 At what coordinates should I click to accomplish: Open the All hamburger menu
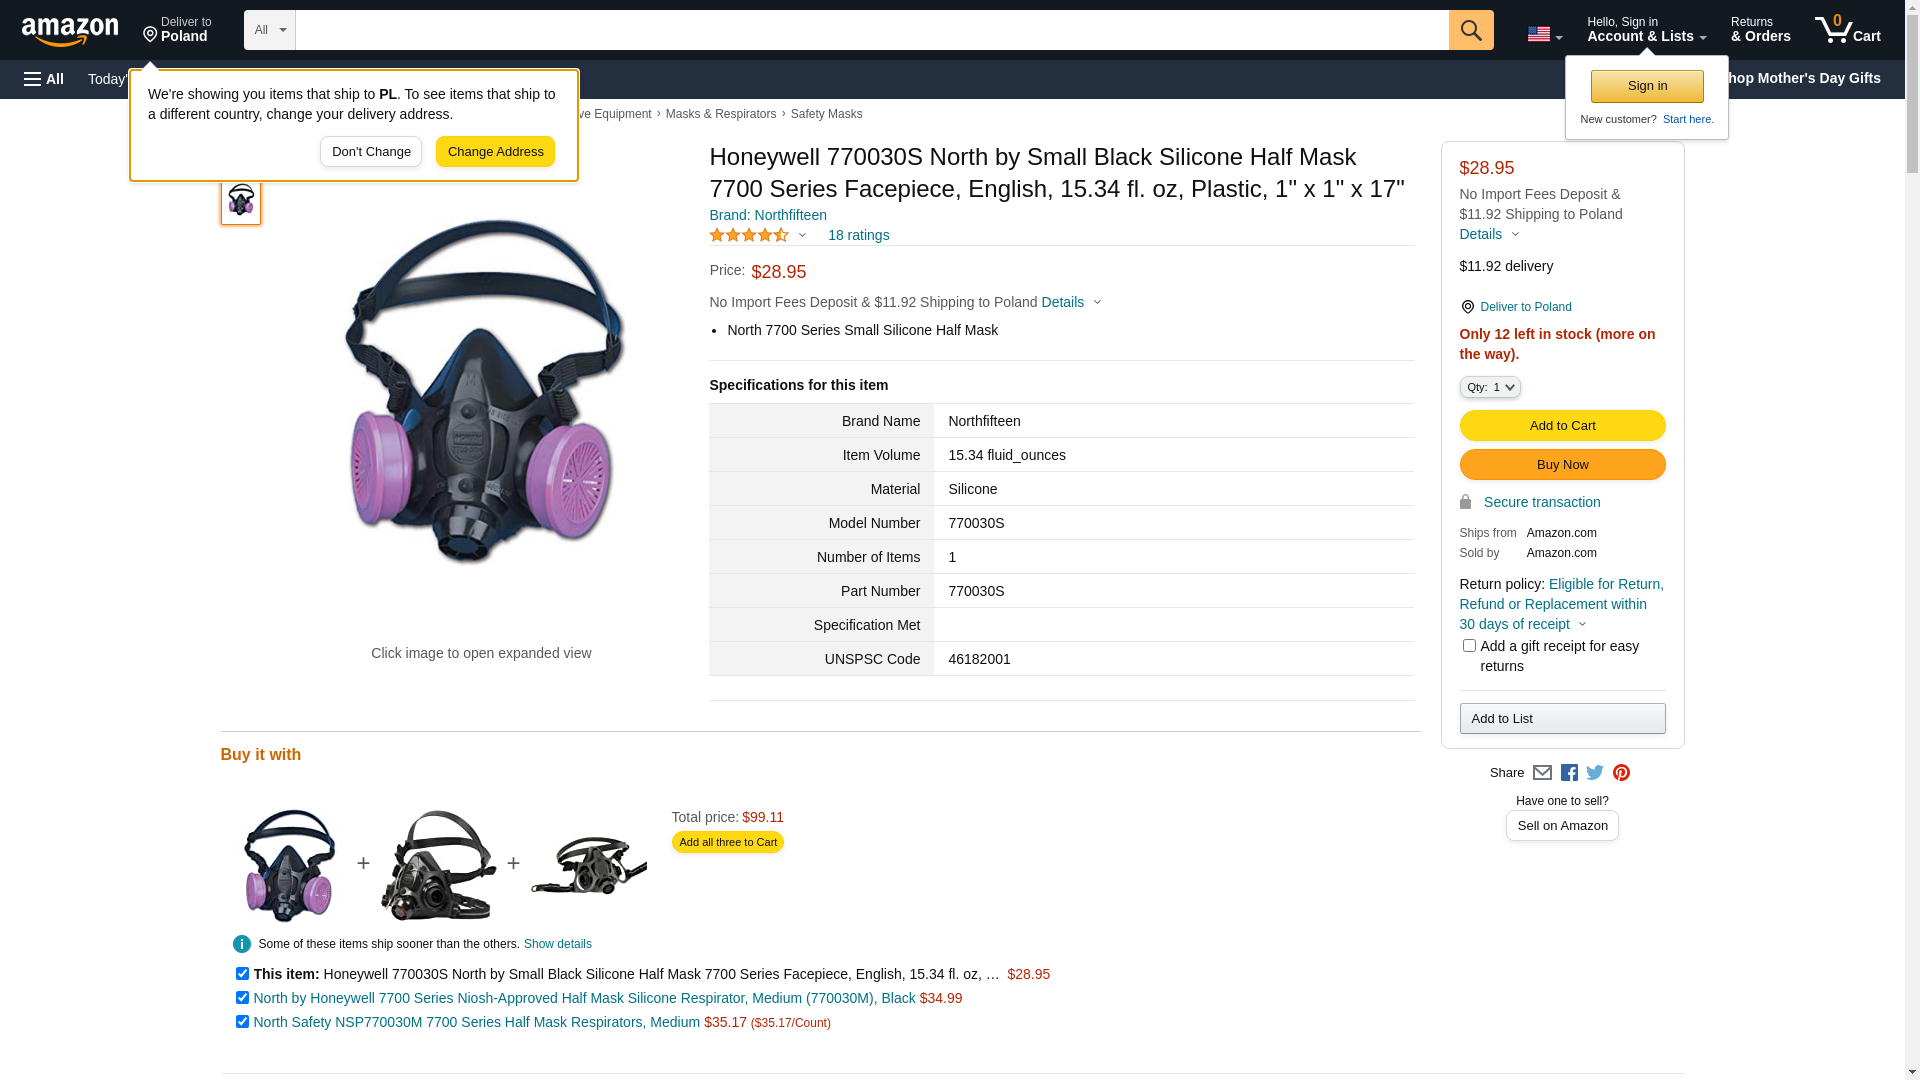44,79
